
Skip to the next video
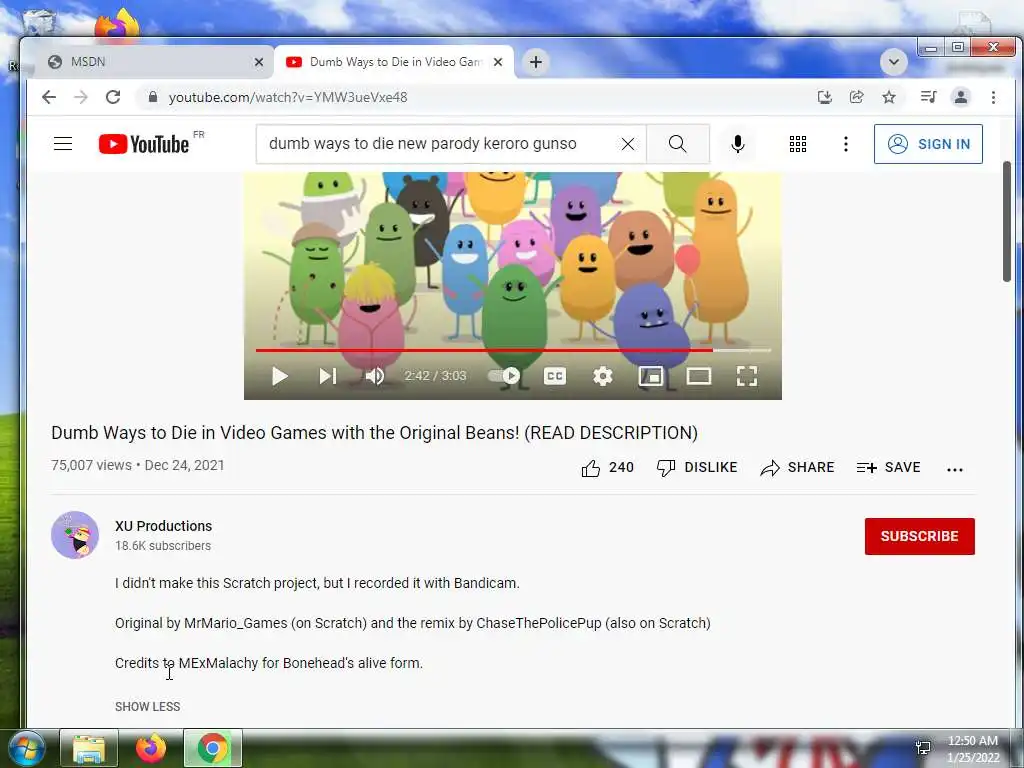328,376
